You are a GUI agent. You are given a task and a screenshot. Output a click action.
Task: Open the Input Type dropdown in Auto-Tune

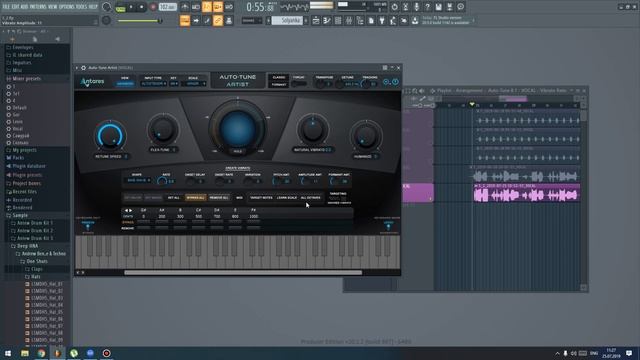(x=153, y=83)
